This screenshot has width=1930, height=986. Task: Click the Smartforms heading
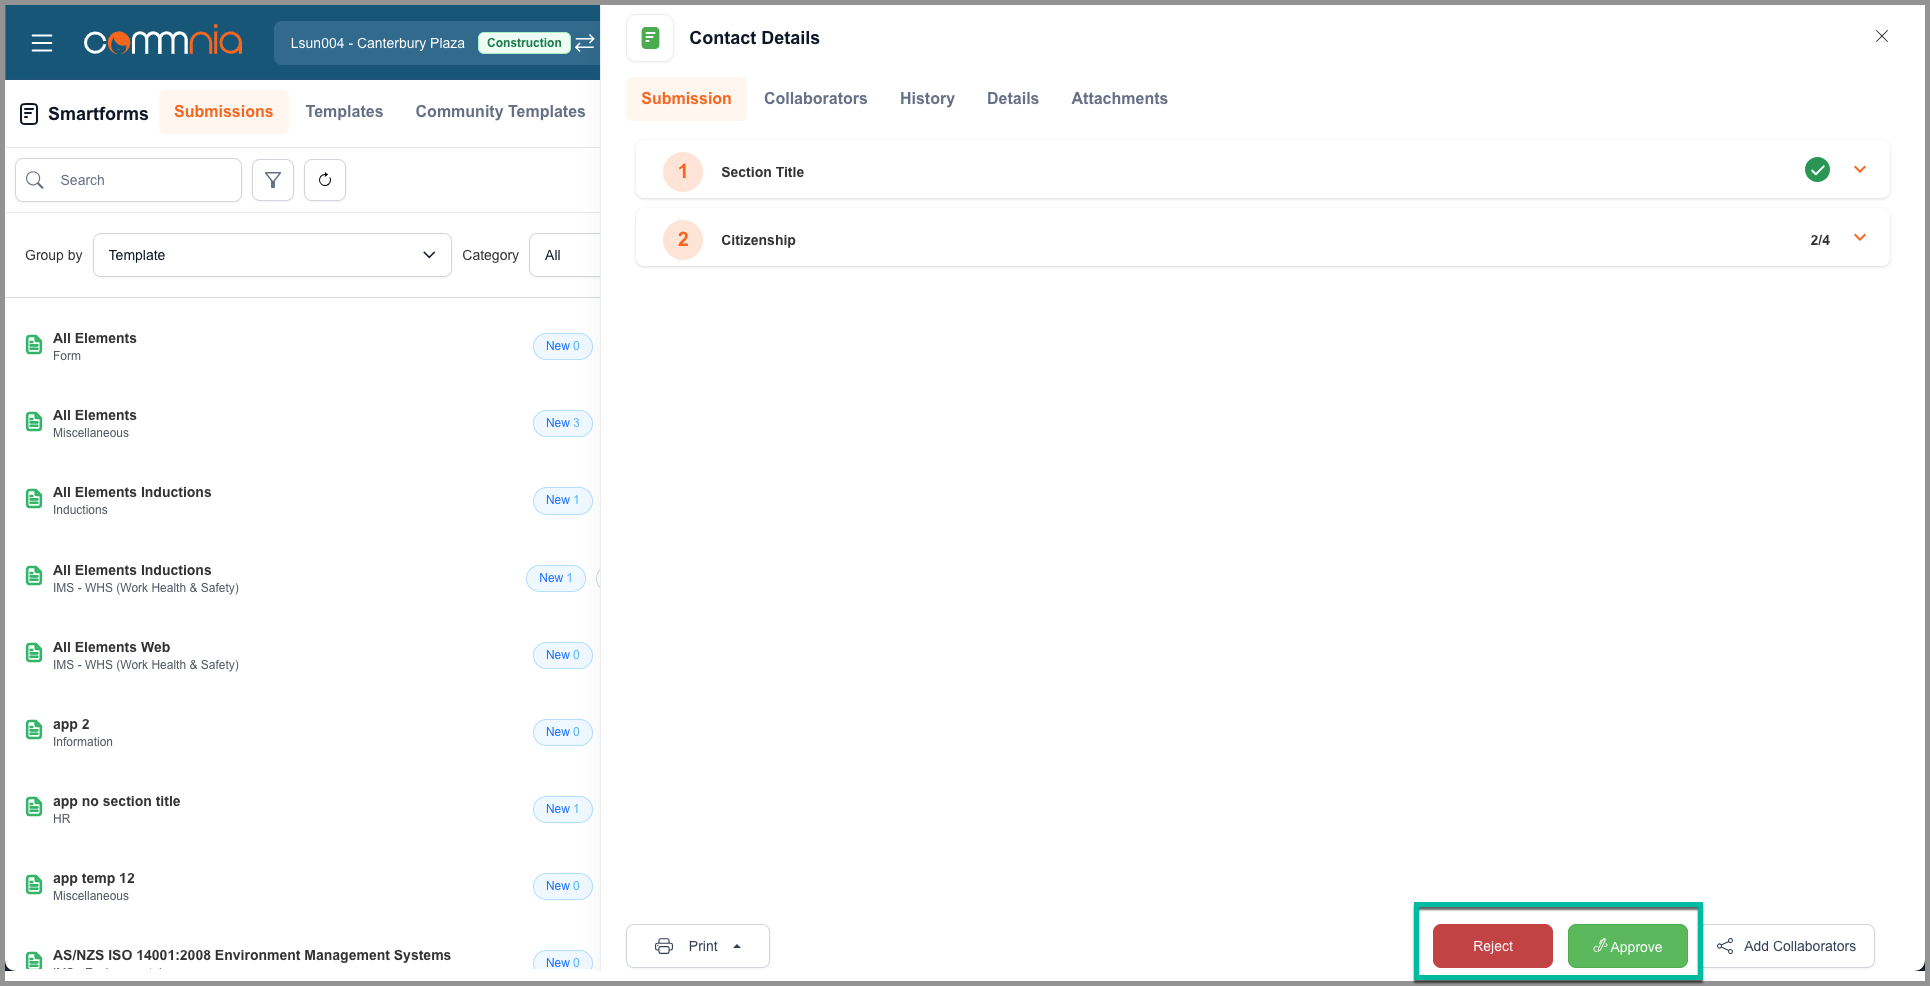coord(98,114)
